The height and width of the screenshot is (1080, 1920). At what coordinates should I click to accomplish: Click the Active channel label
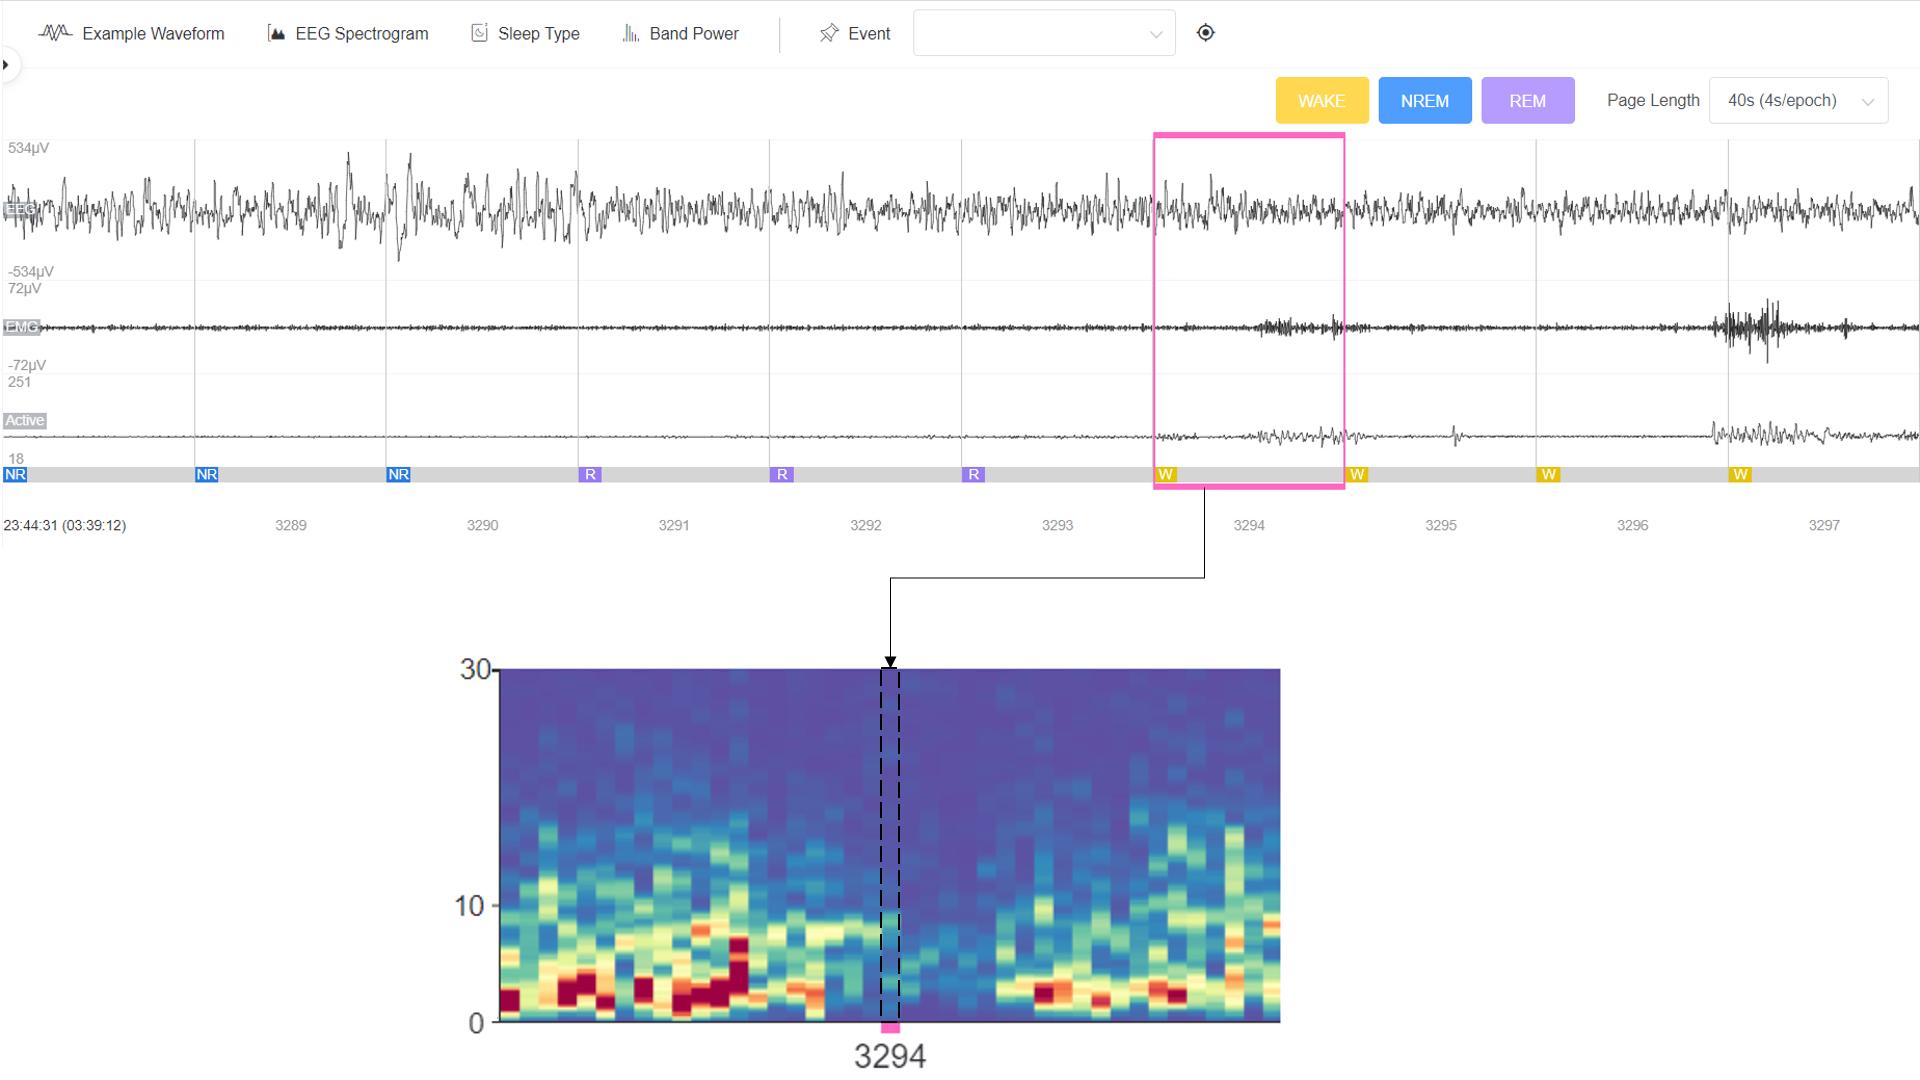pos(25,421)
